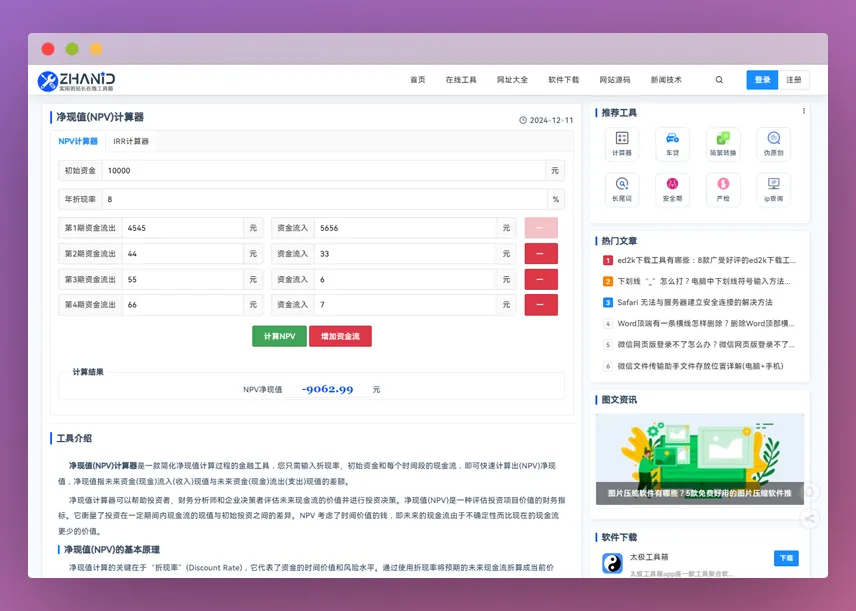Click the 第4期 资金流入 input showing 7
The width and height of the screenshot is (856, 611).
tap(405, 305)
